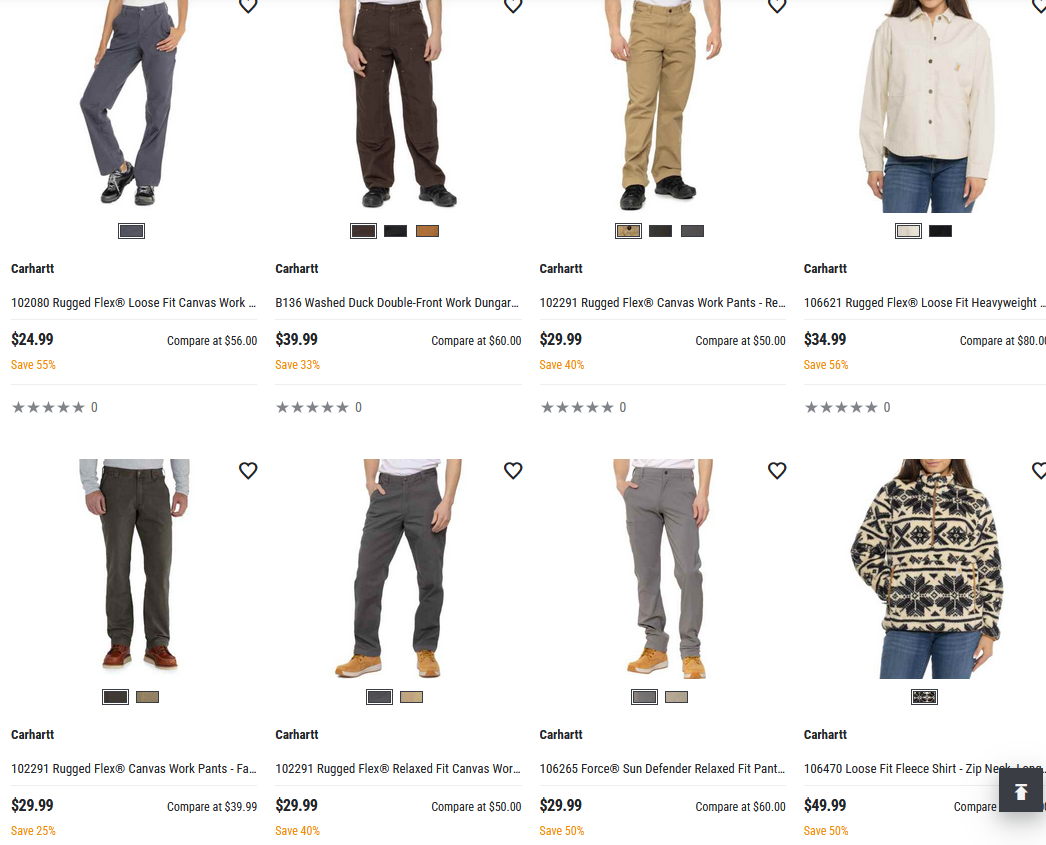The width and height of the screenshot is (1046, 845).
Task: Pick black swatch for Loose Fit Heavyweight shirt
Action: click(940, 231)
